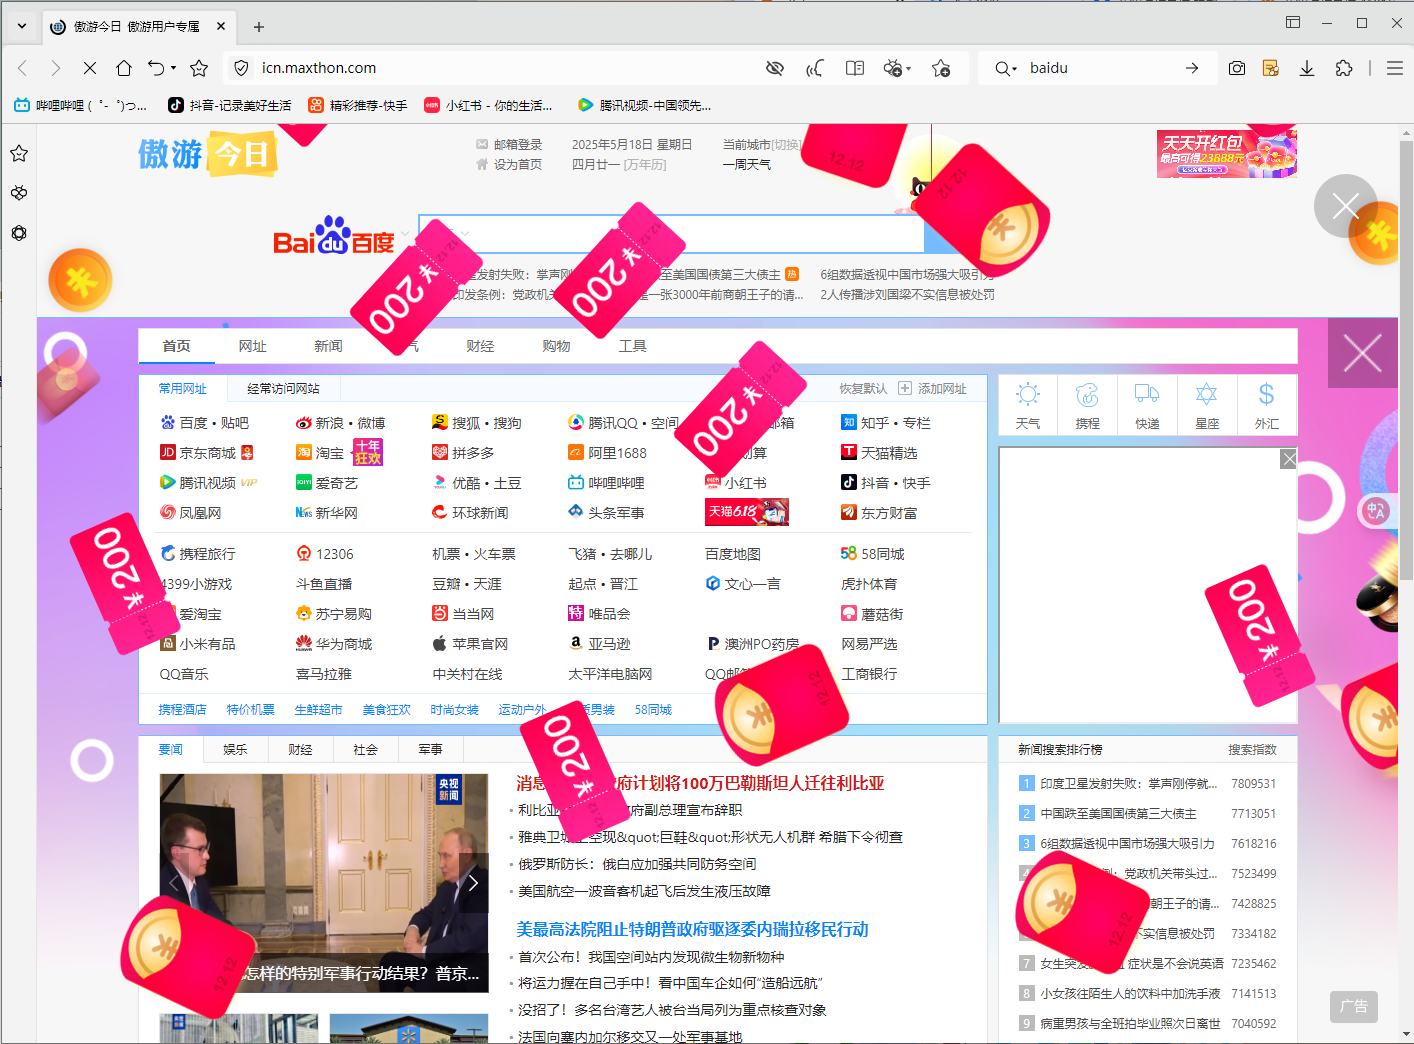This screenshot has height=1044, width=1414.
Task: Select the 购物 navigation tab
Action: click(x=556, y=346)
